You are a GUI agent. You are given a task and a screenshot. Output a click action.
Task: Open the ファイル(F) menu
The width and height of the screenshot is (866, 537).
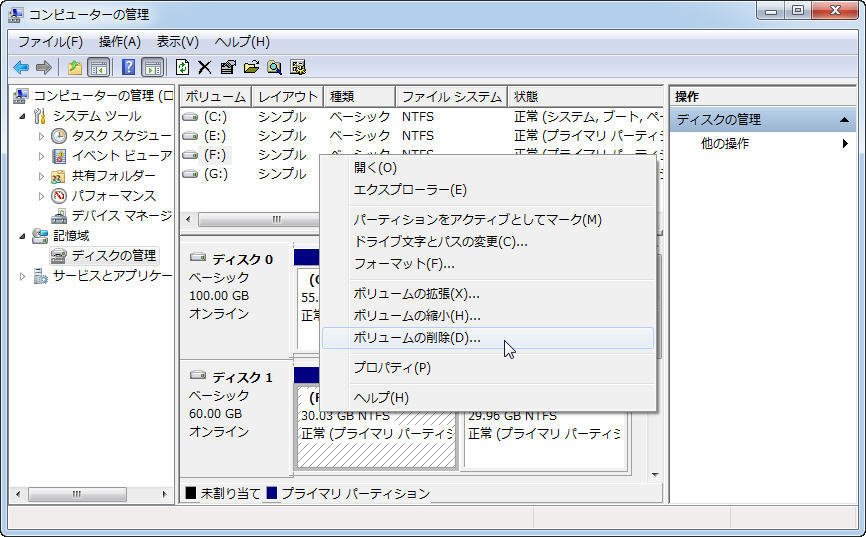point(50,42)
